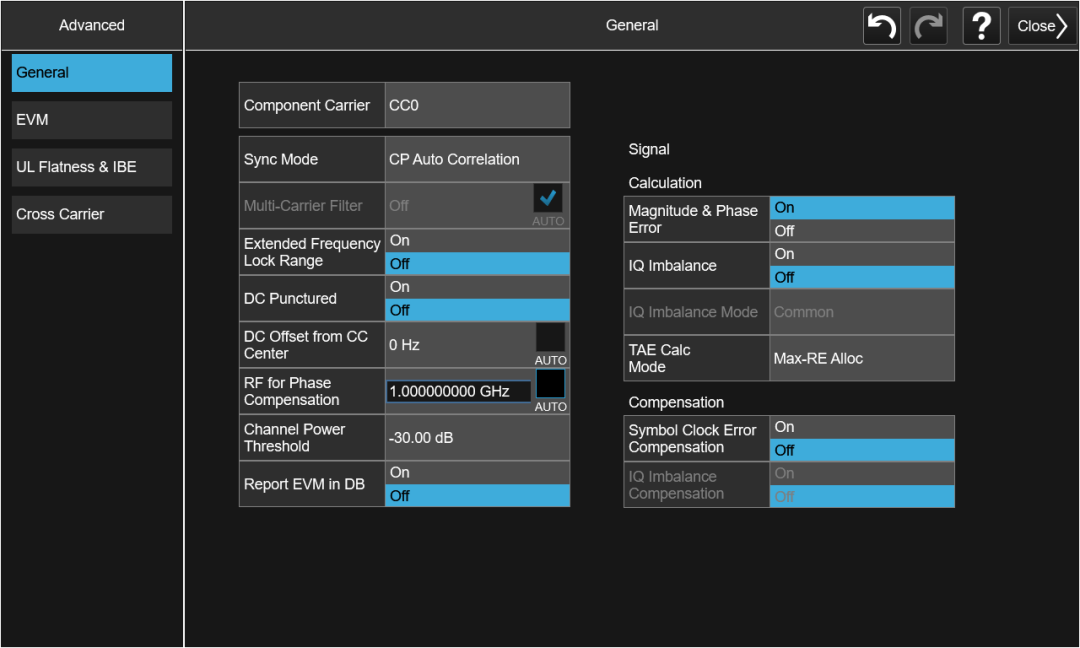Screen dimensions: 1080x648
Task: Enable Report EVM in DB
Action: (477, 473)
